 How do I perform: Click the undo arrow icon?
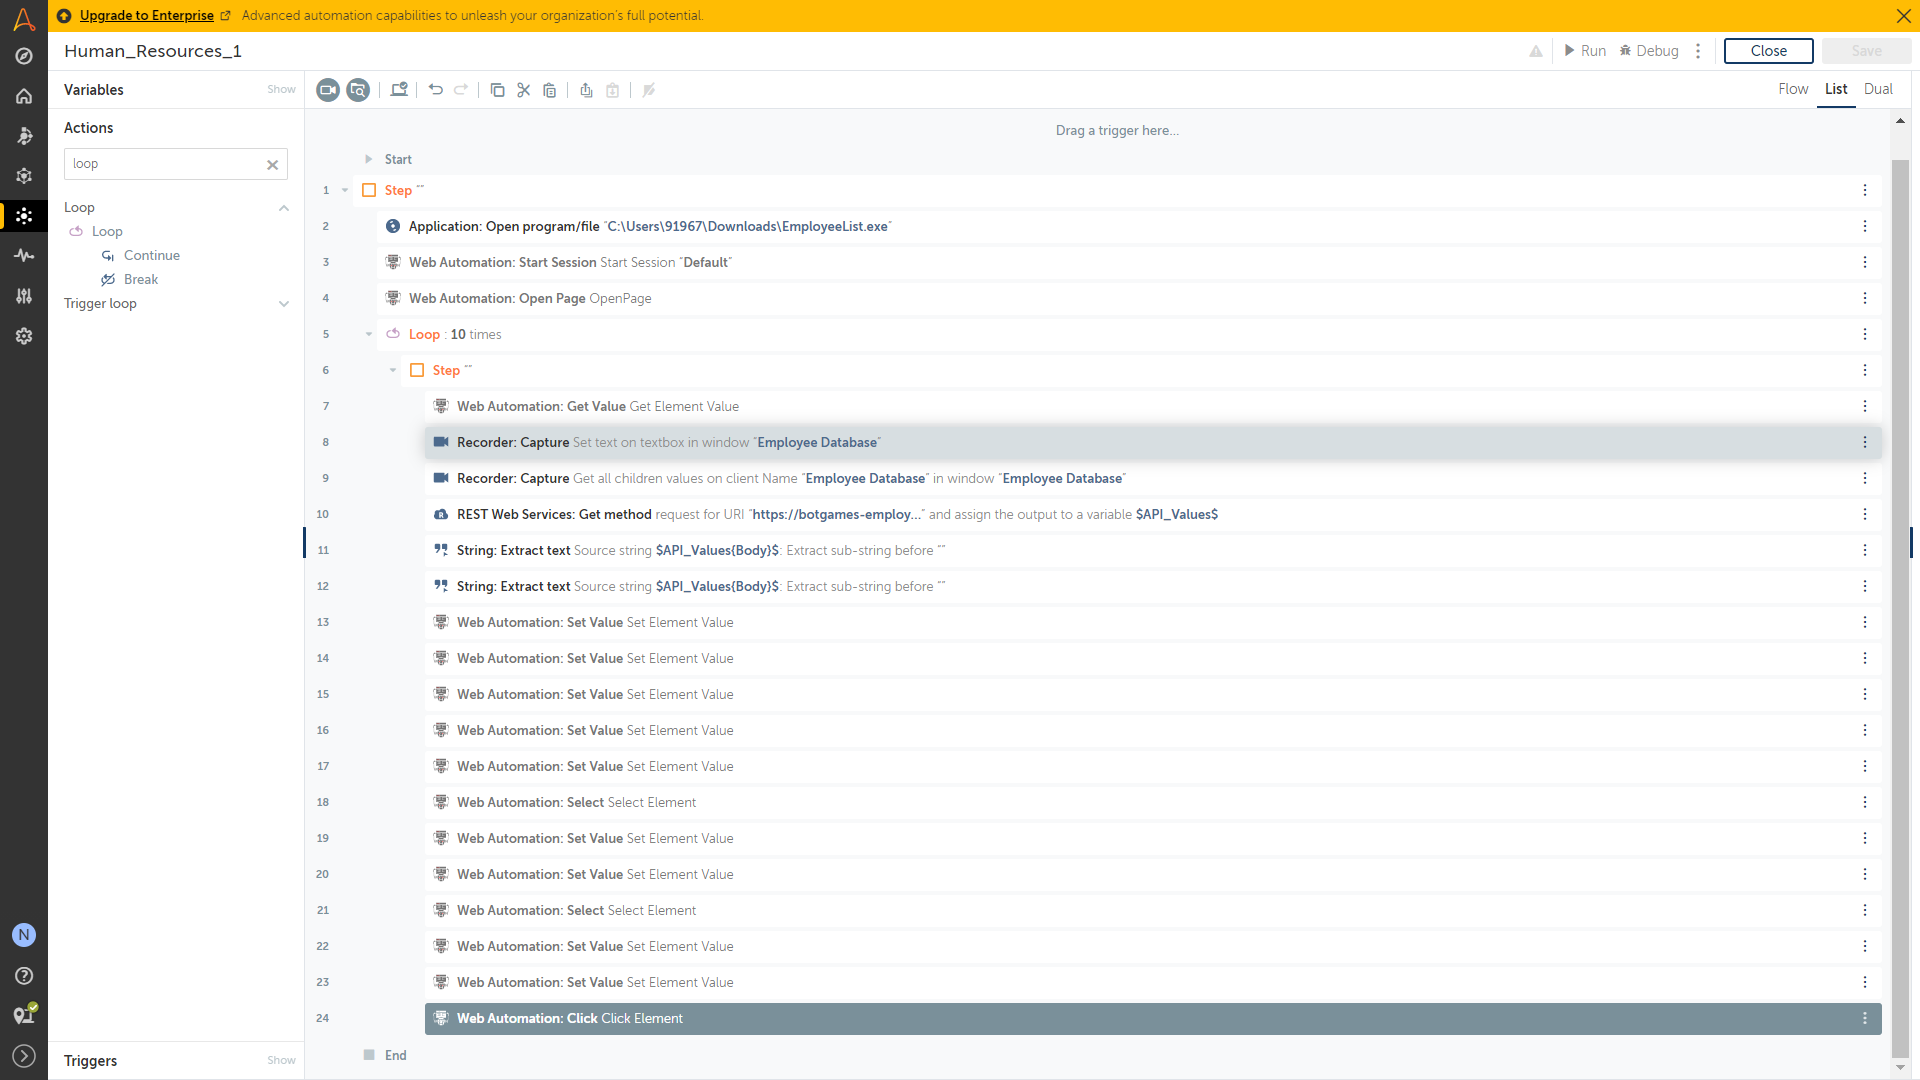point(436,90)
